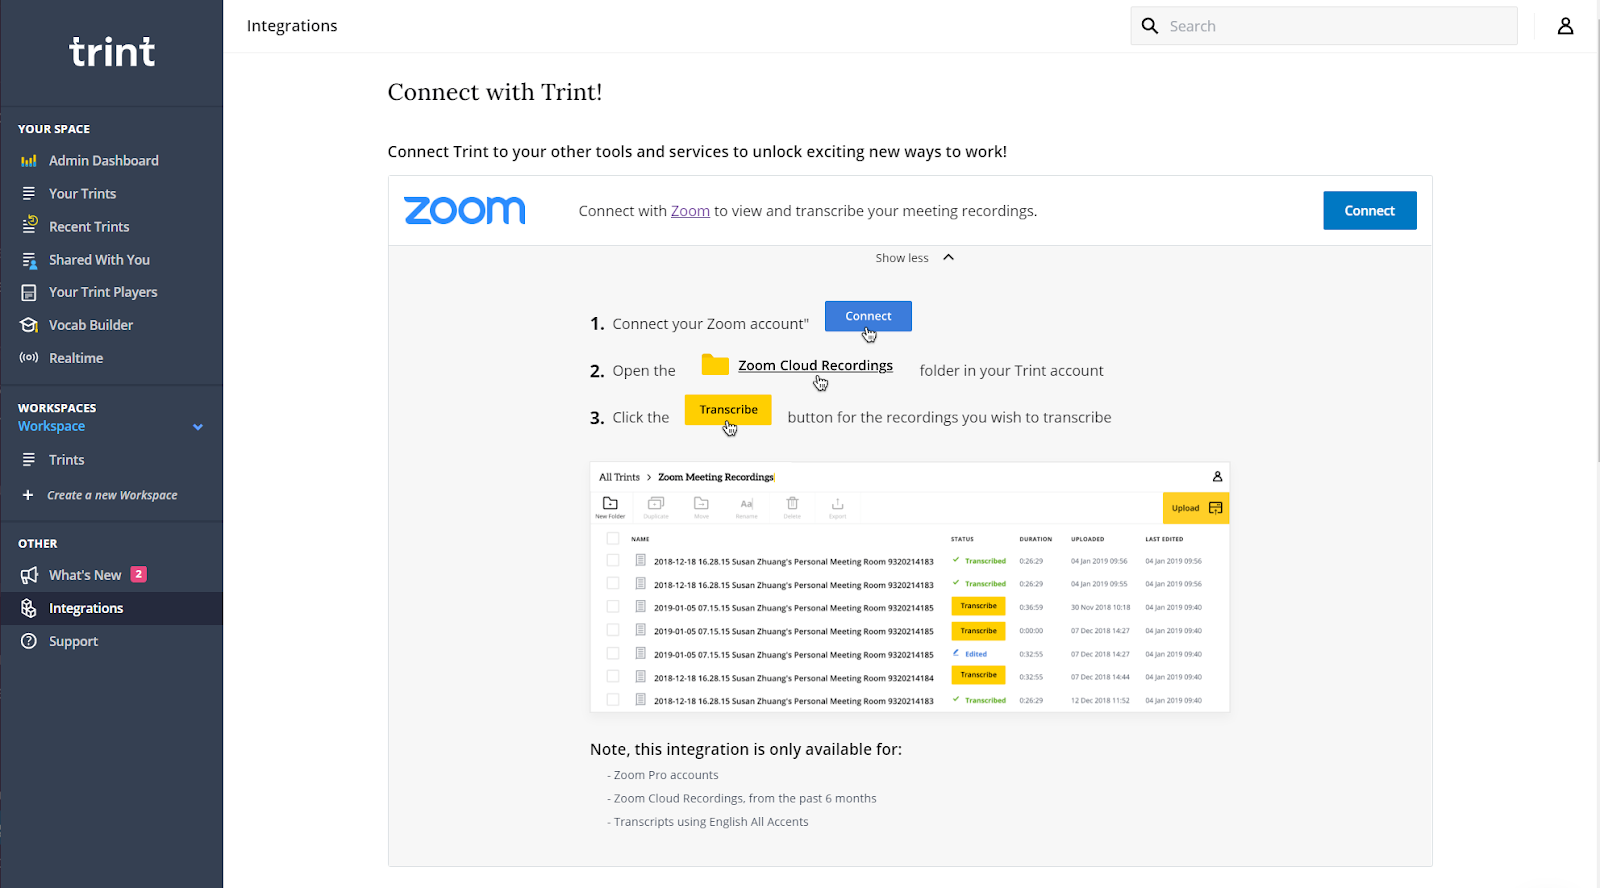Open Admin Dashboard chart icon
Image resolution: width=1600 pixels, height=888 pixels.
pyautogui.click(x=29, y=161)
